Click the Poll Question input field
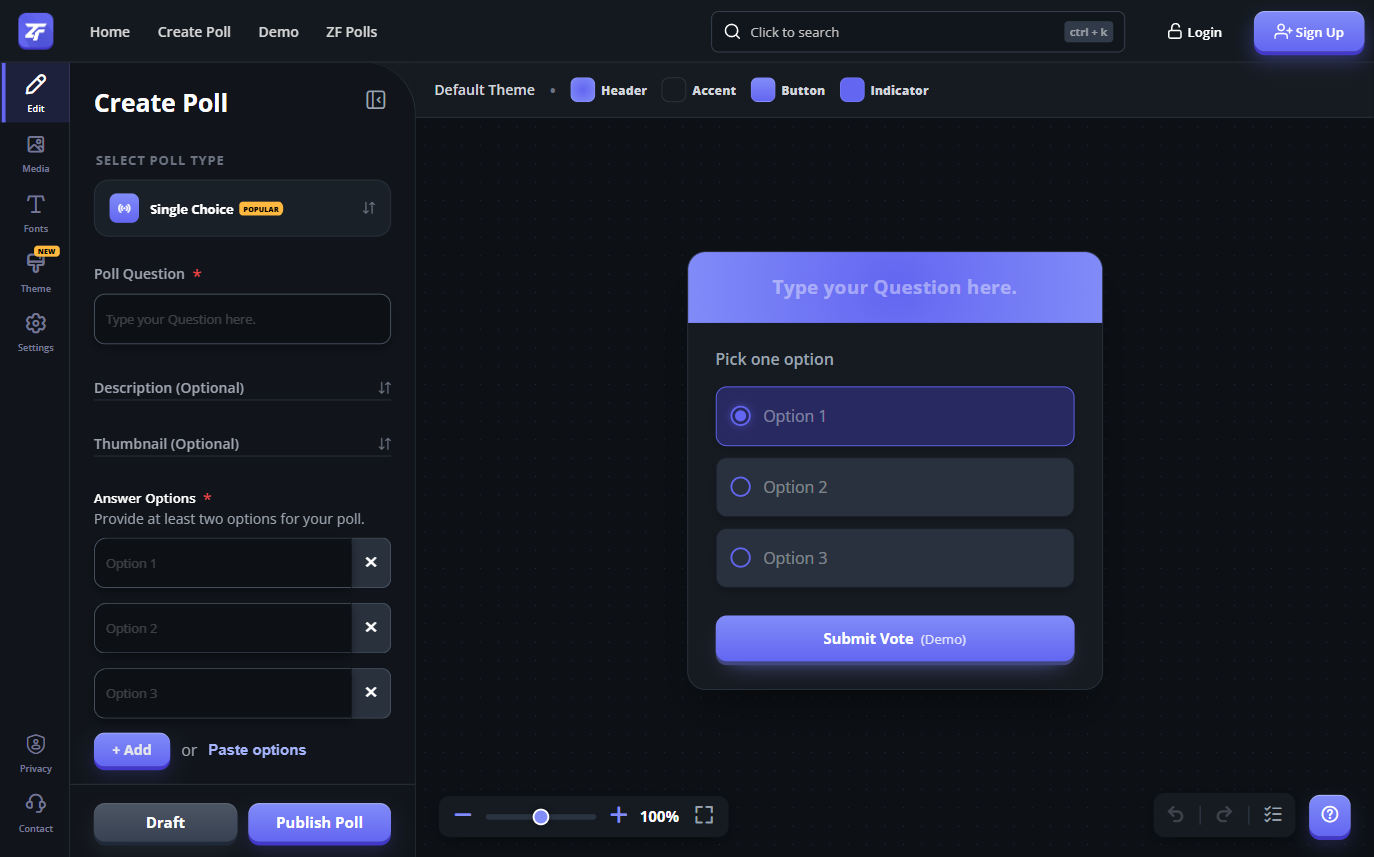 [242, 318]
